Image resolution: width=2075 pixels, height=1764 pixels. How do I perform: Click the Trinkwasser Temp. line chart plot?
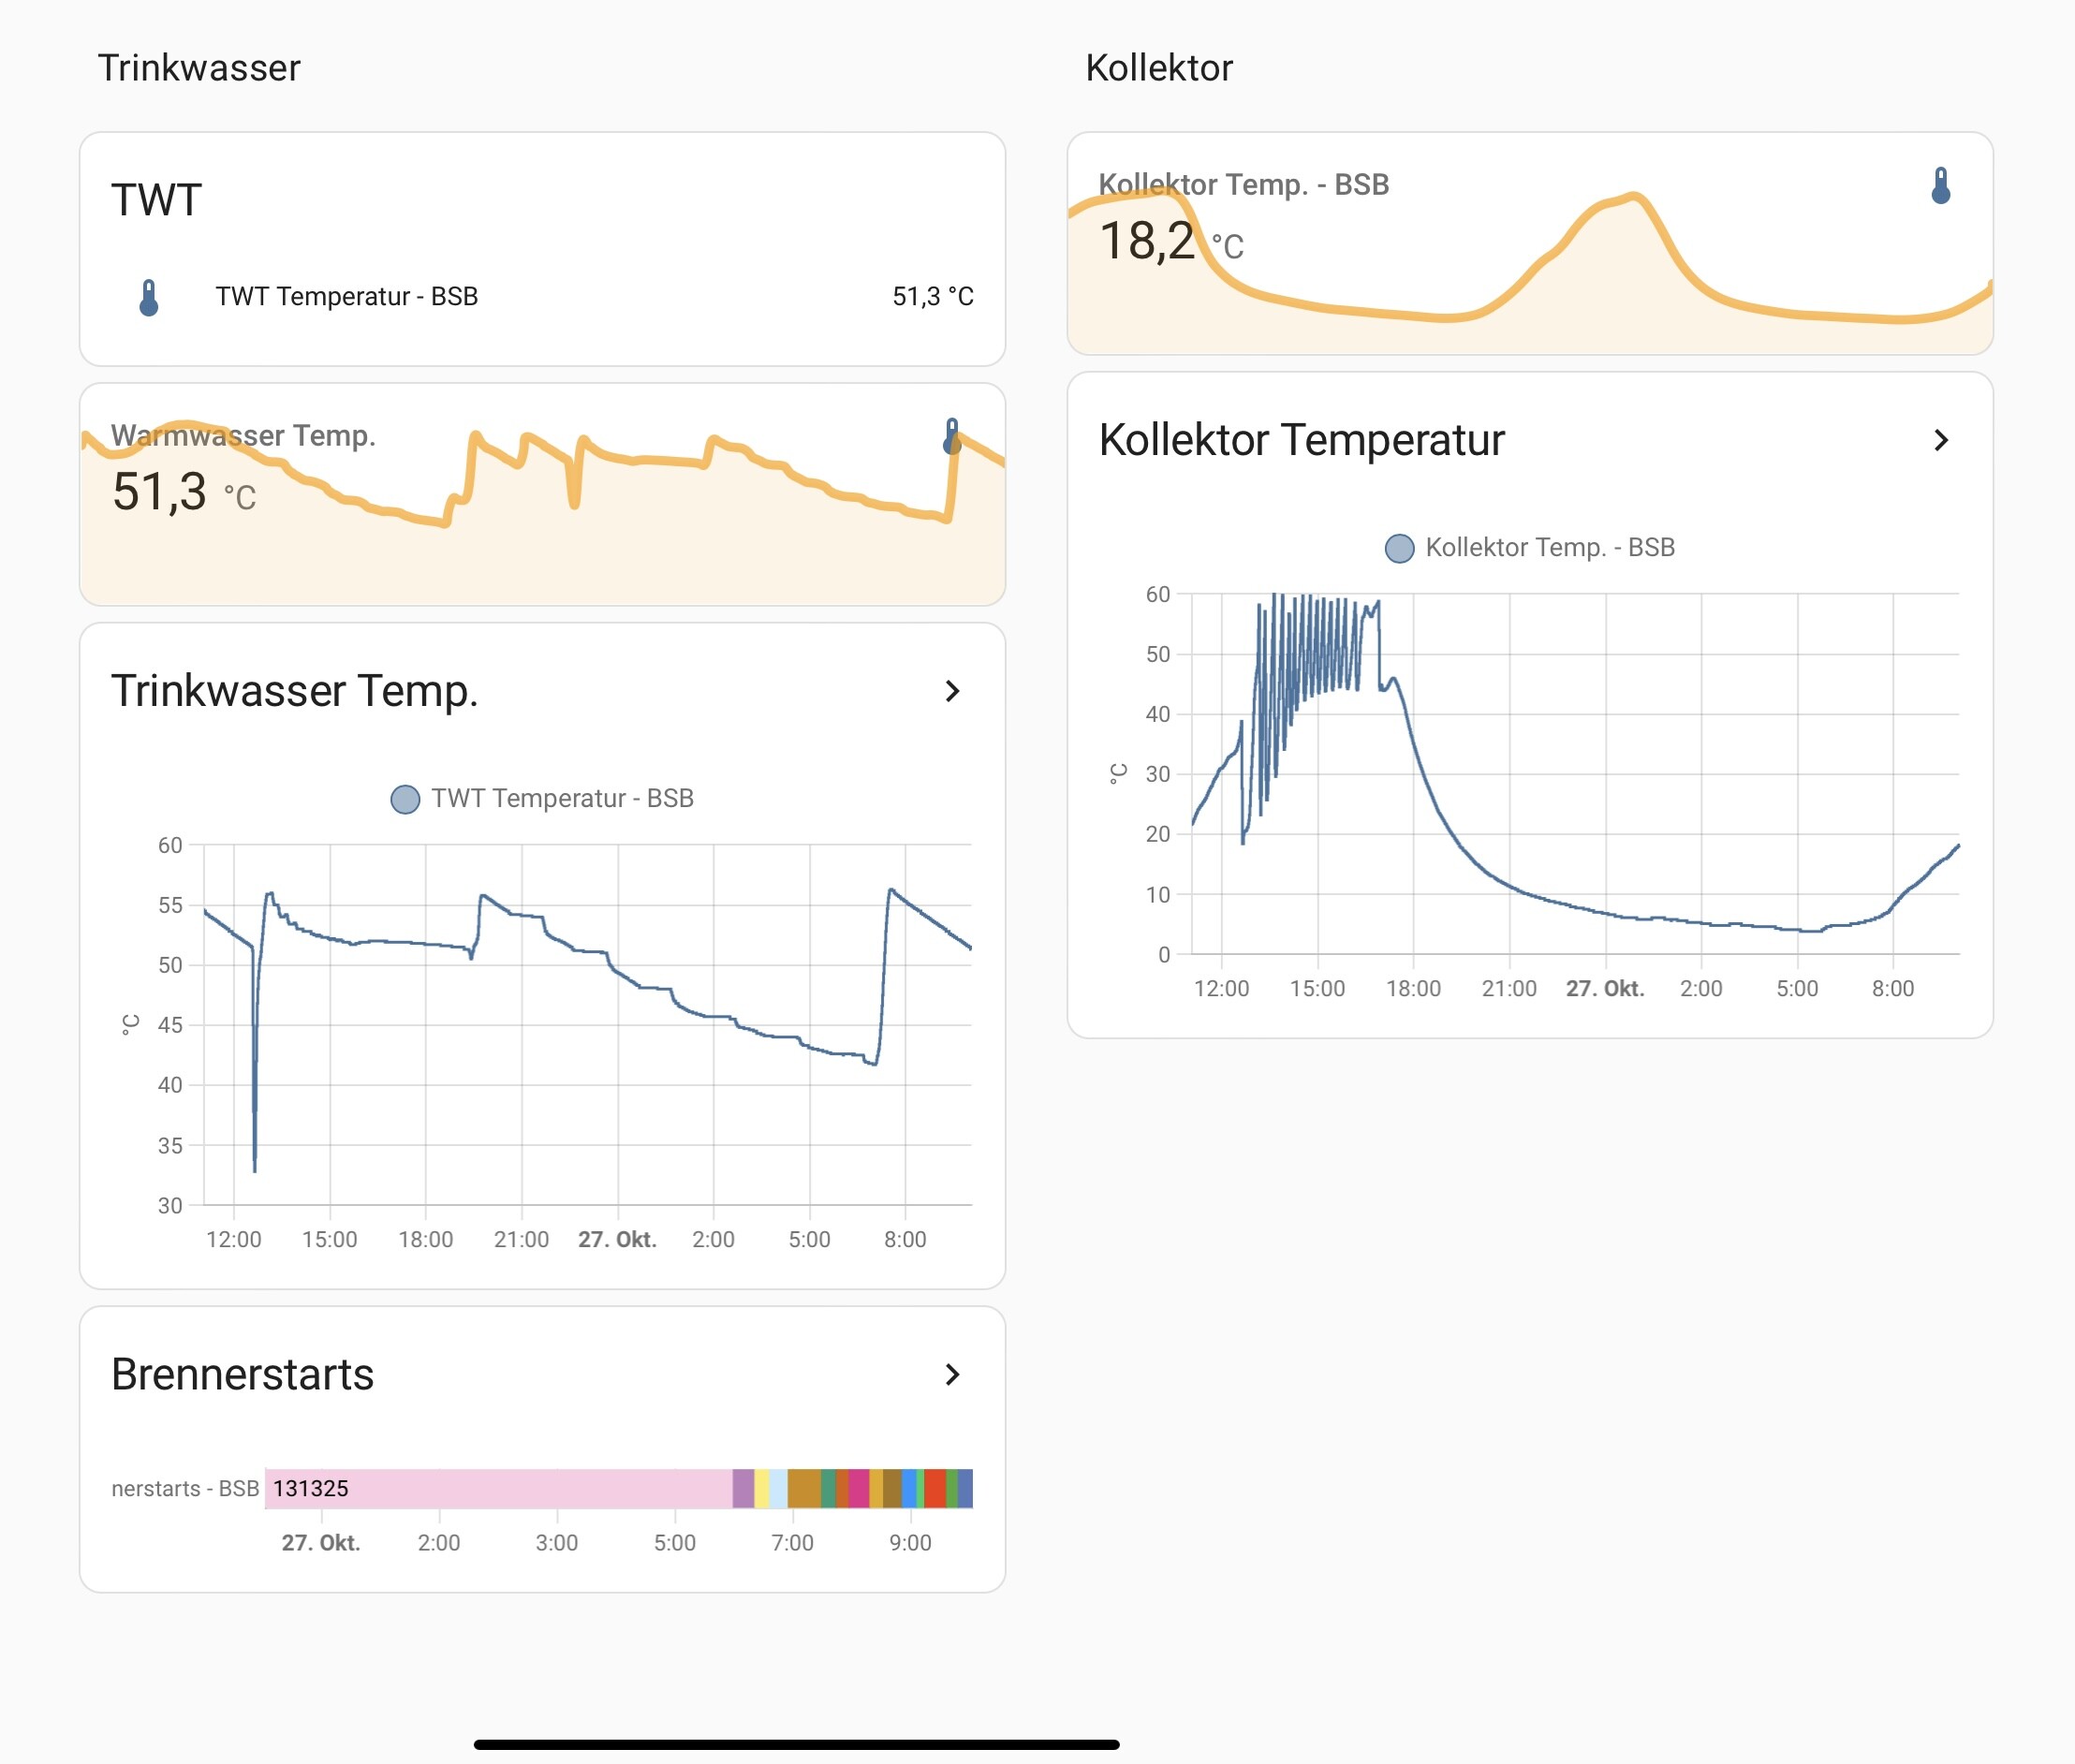587,1025
